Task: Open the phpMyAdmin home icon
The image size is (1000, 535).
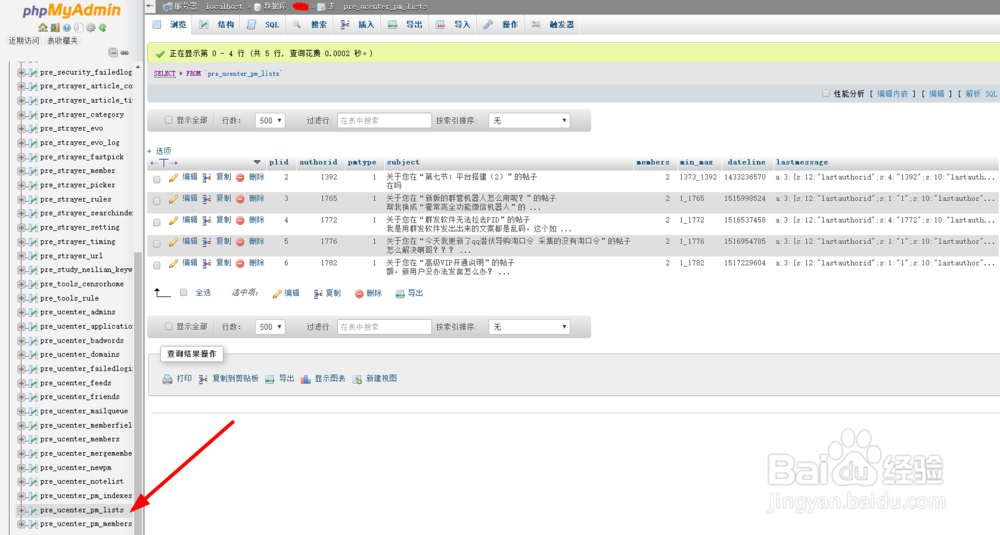Action: coord(42,27)
